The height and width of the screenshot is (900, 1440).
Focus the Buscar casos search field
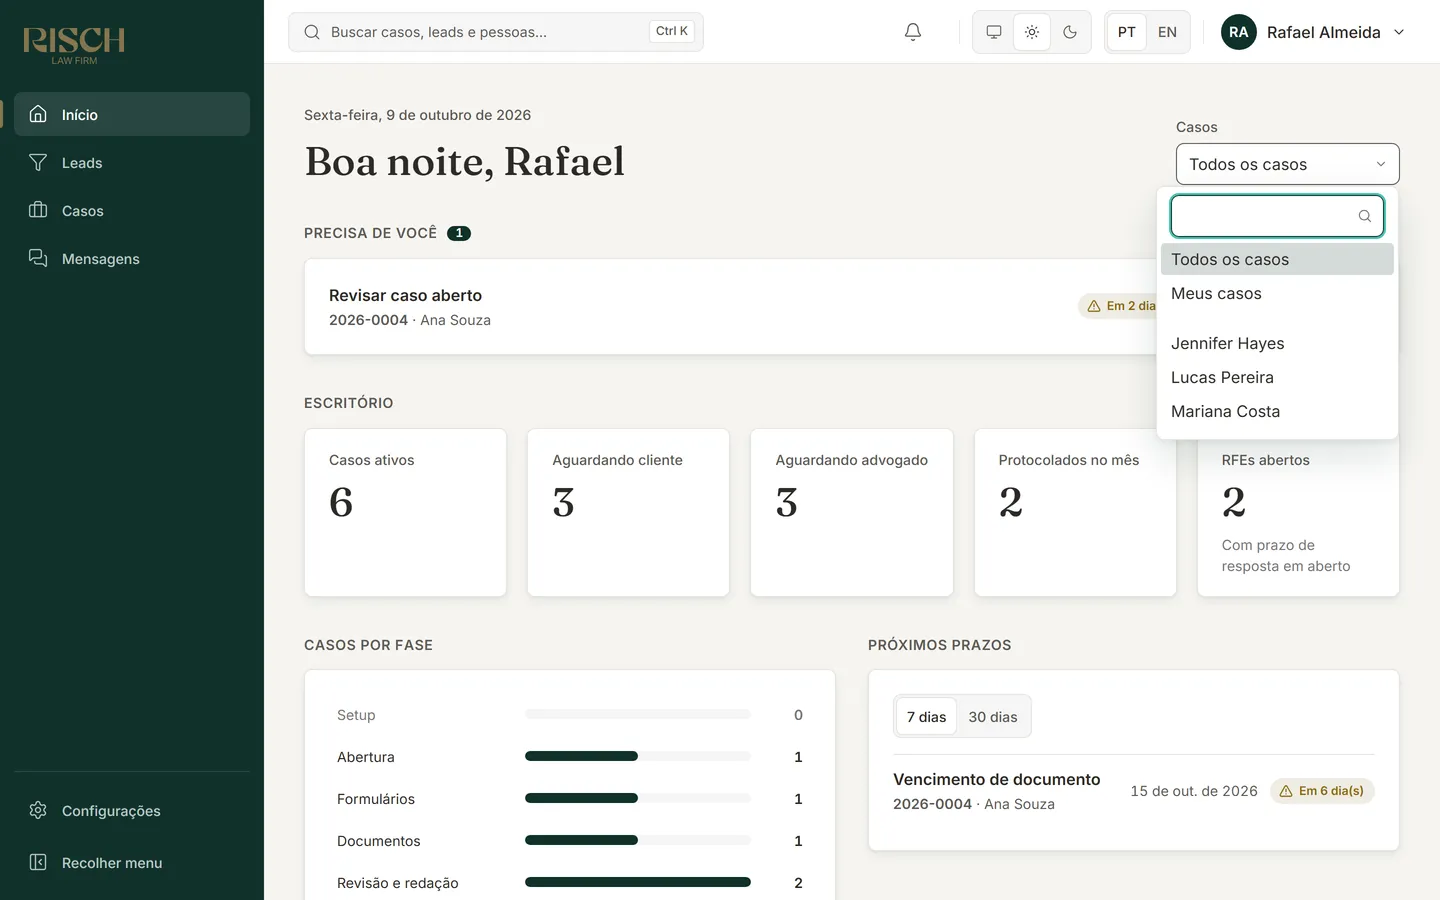[496, 32]
